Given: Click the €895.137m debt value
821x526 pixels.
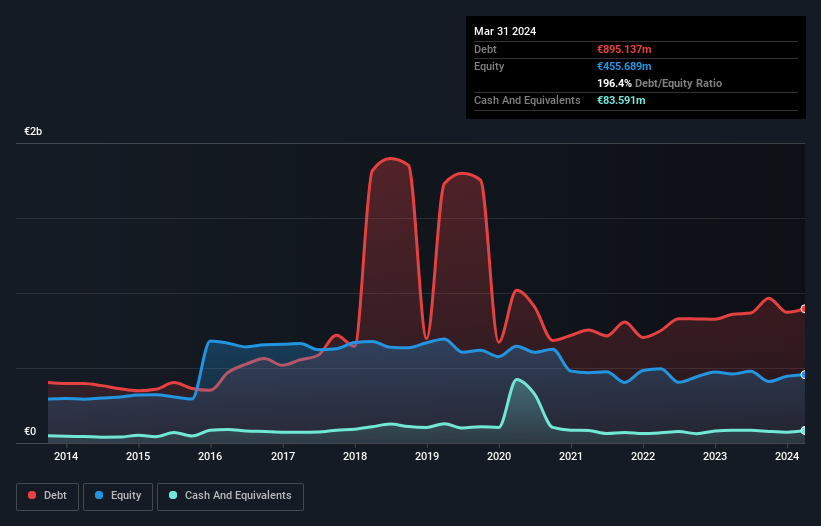Looking at the screenshot, I should [624, 49].
